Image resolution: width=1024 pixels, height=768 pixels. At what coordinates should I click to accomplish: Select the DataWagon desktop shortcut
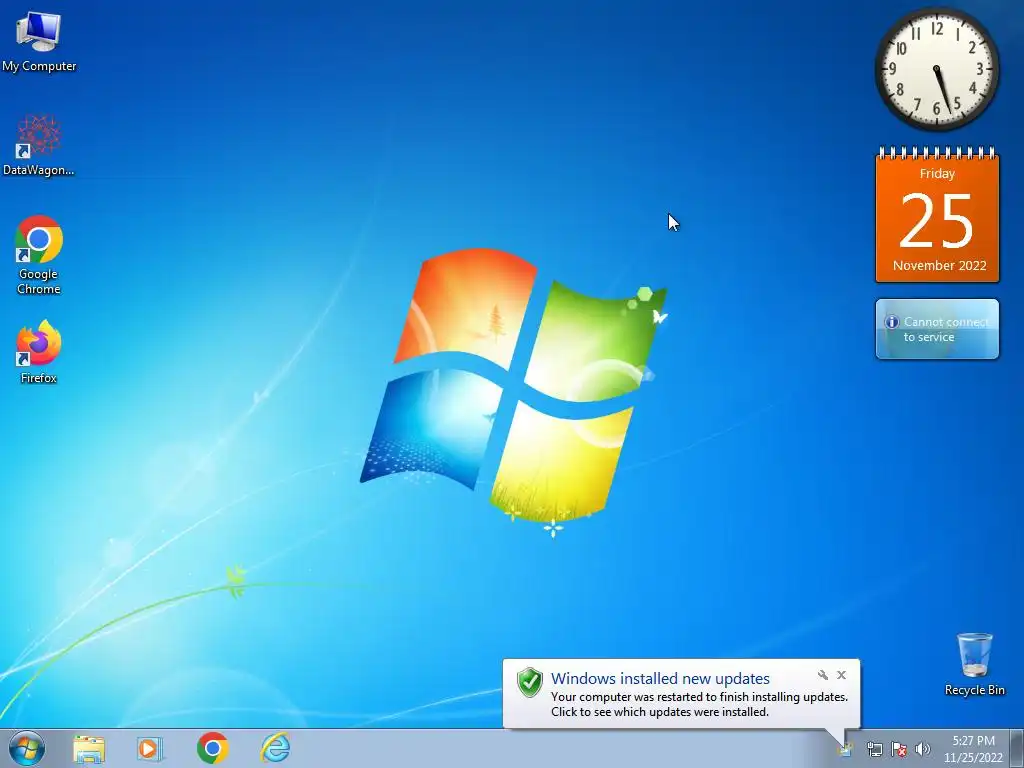pyautogui.click(x=39, y=145)
